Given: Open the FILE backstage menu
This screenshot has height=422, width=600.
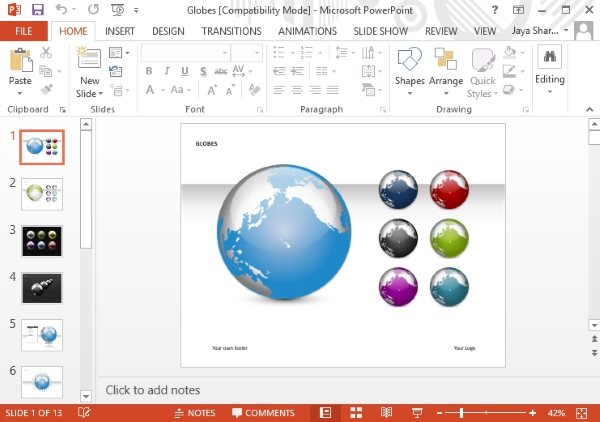Looking at the screenshot, I should (x=24, y=31).
